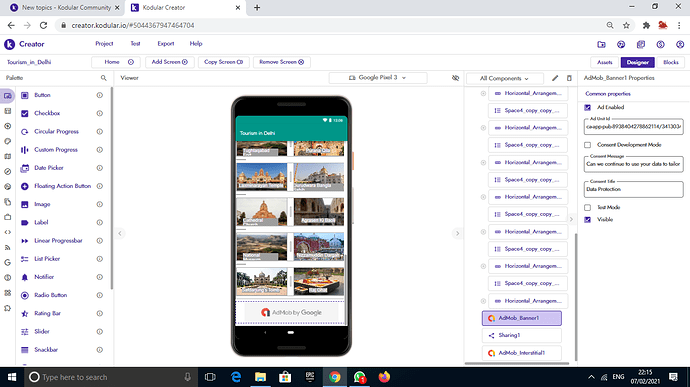Click the info icon beside Checkbox

click(100, 113)
